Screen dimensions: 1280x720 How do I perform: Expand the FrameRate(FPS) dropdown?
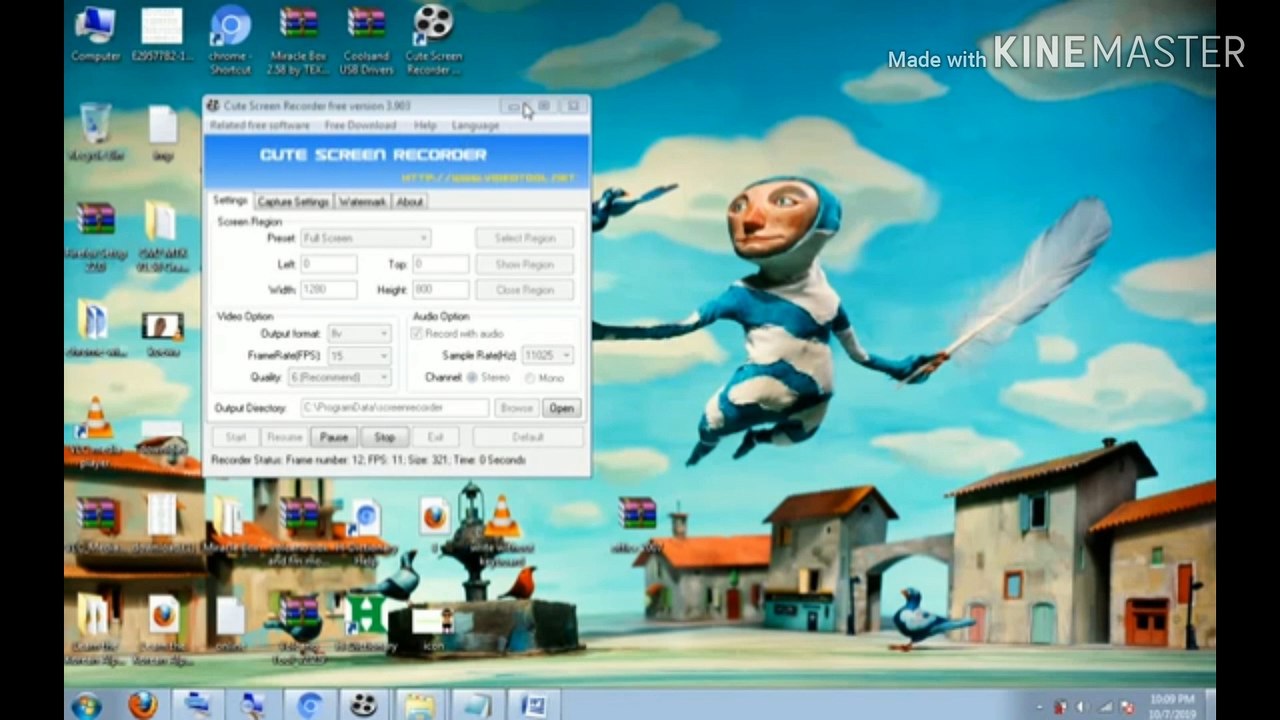coord(358,355)
